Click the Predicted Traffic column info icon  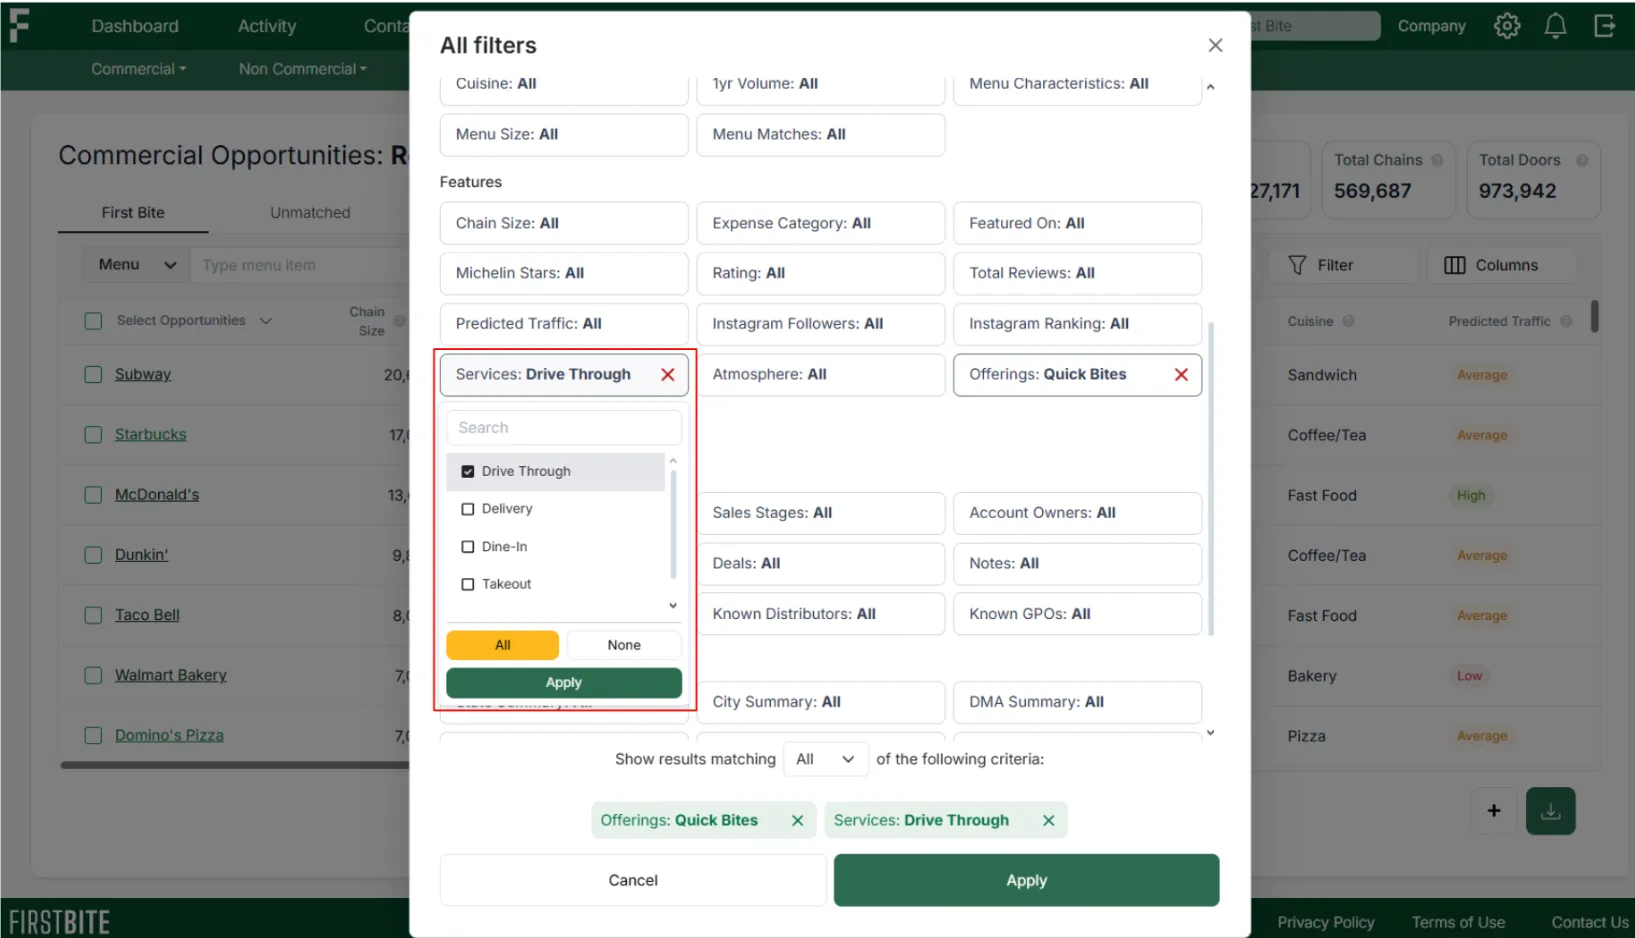[x=1566, y=321]
